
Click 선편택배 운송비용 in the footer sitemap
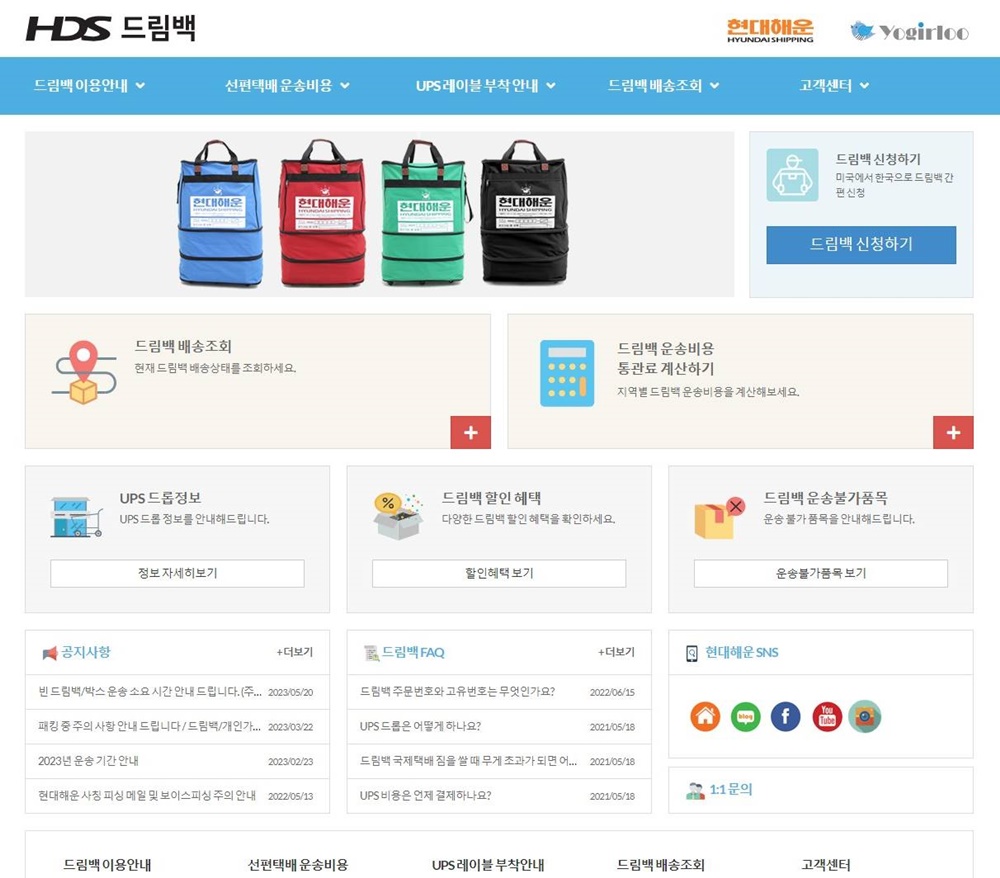coord(298,865)
